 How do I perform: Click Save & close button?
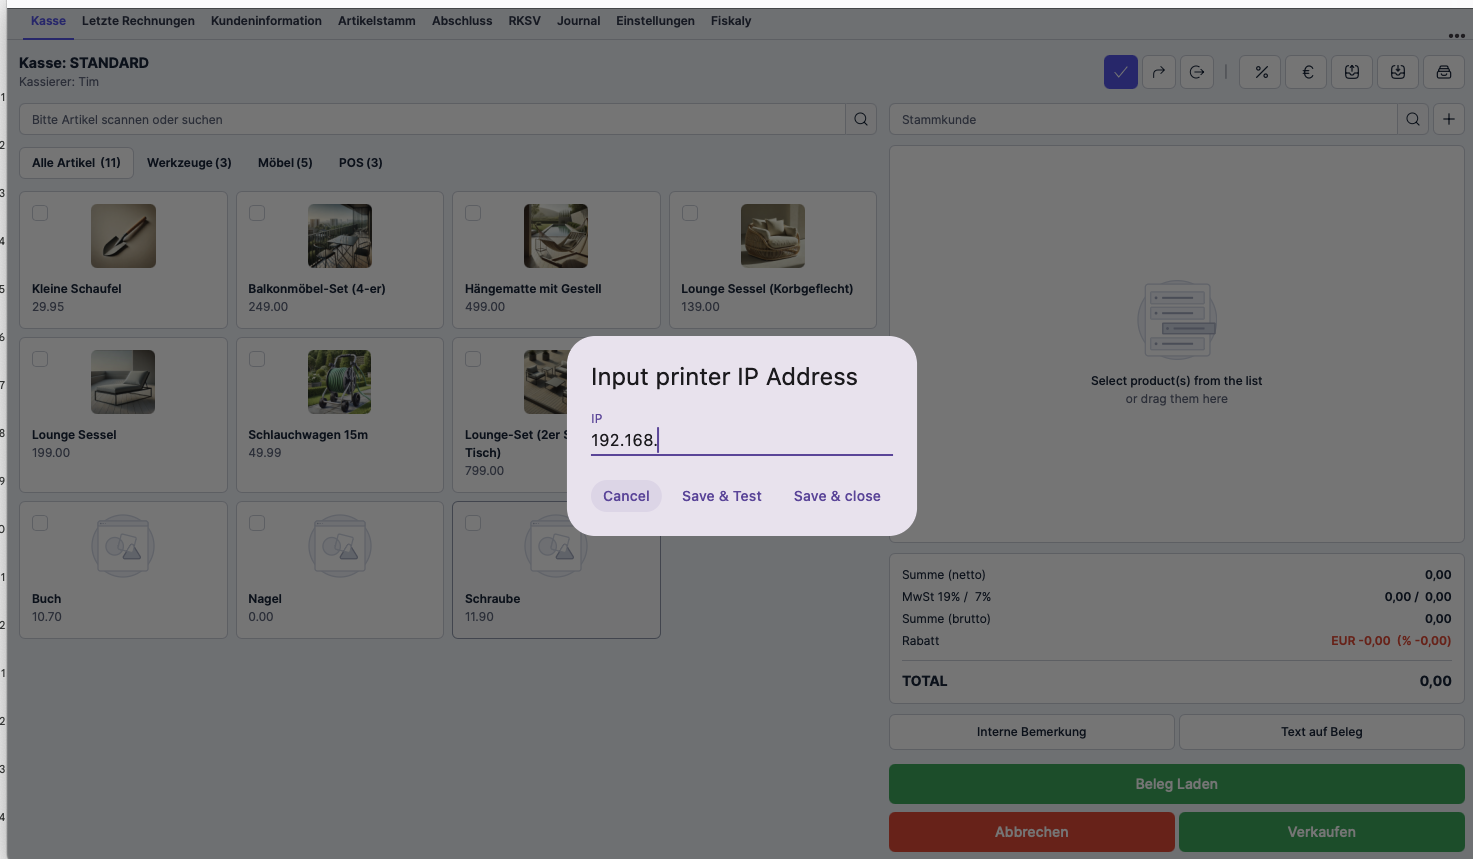point(837,496)
